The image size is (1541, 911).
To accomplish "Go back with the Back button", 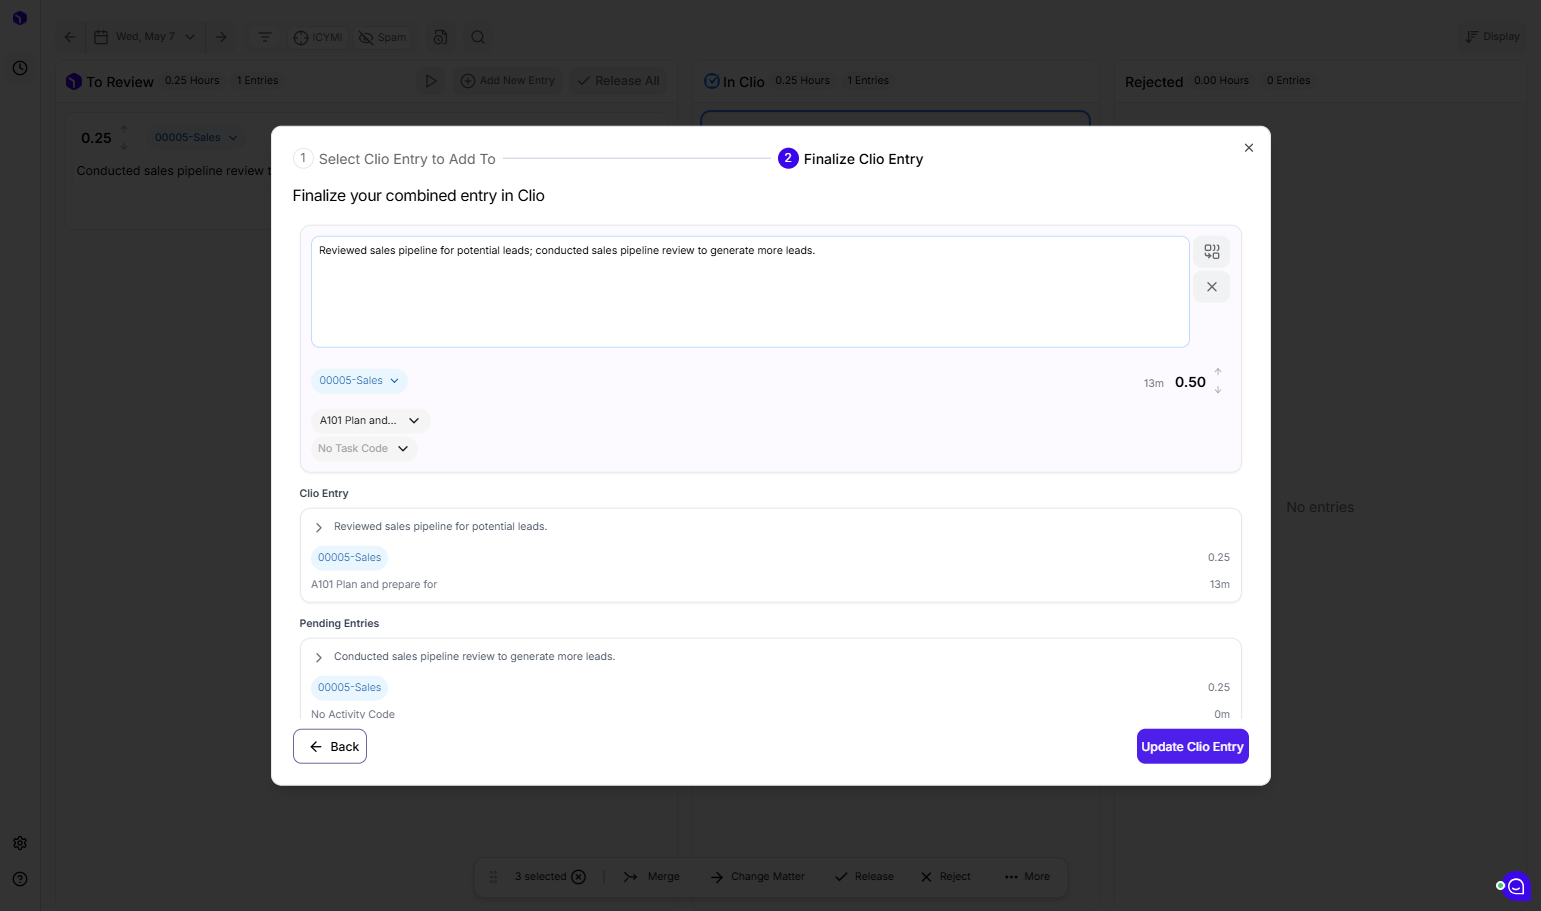I will tap(330, 747).
